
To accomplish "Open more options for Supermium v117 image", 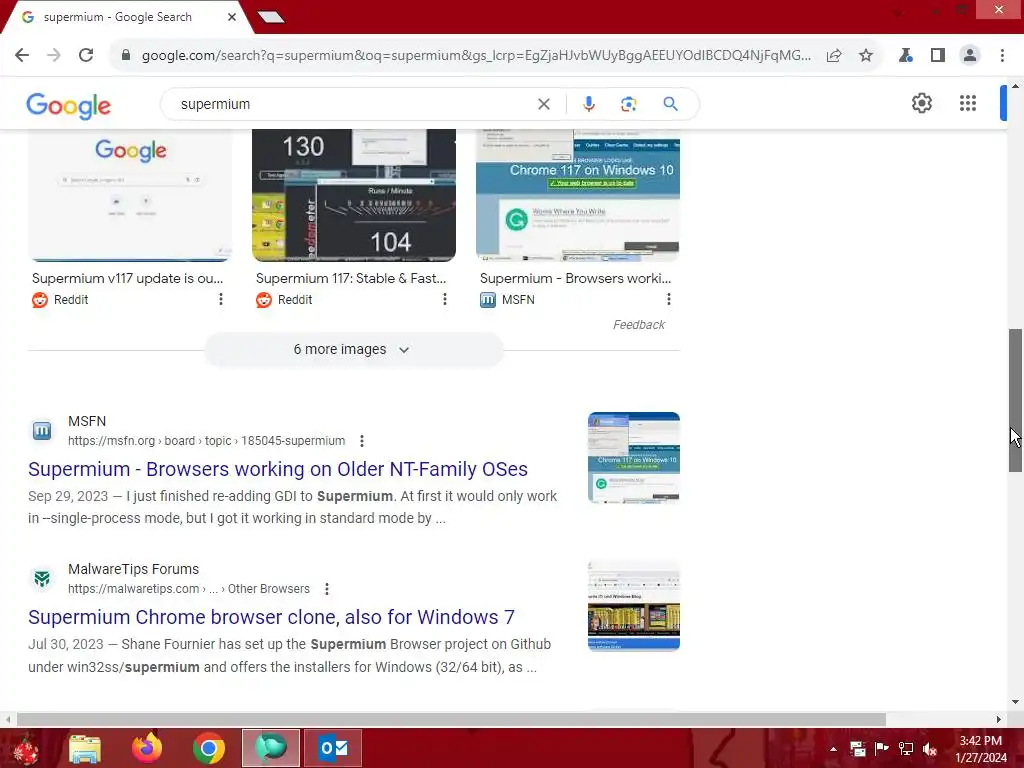I will 221,299.
